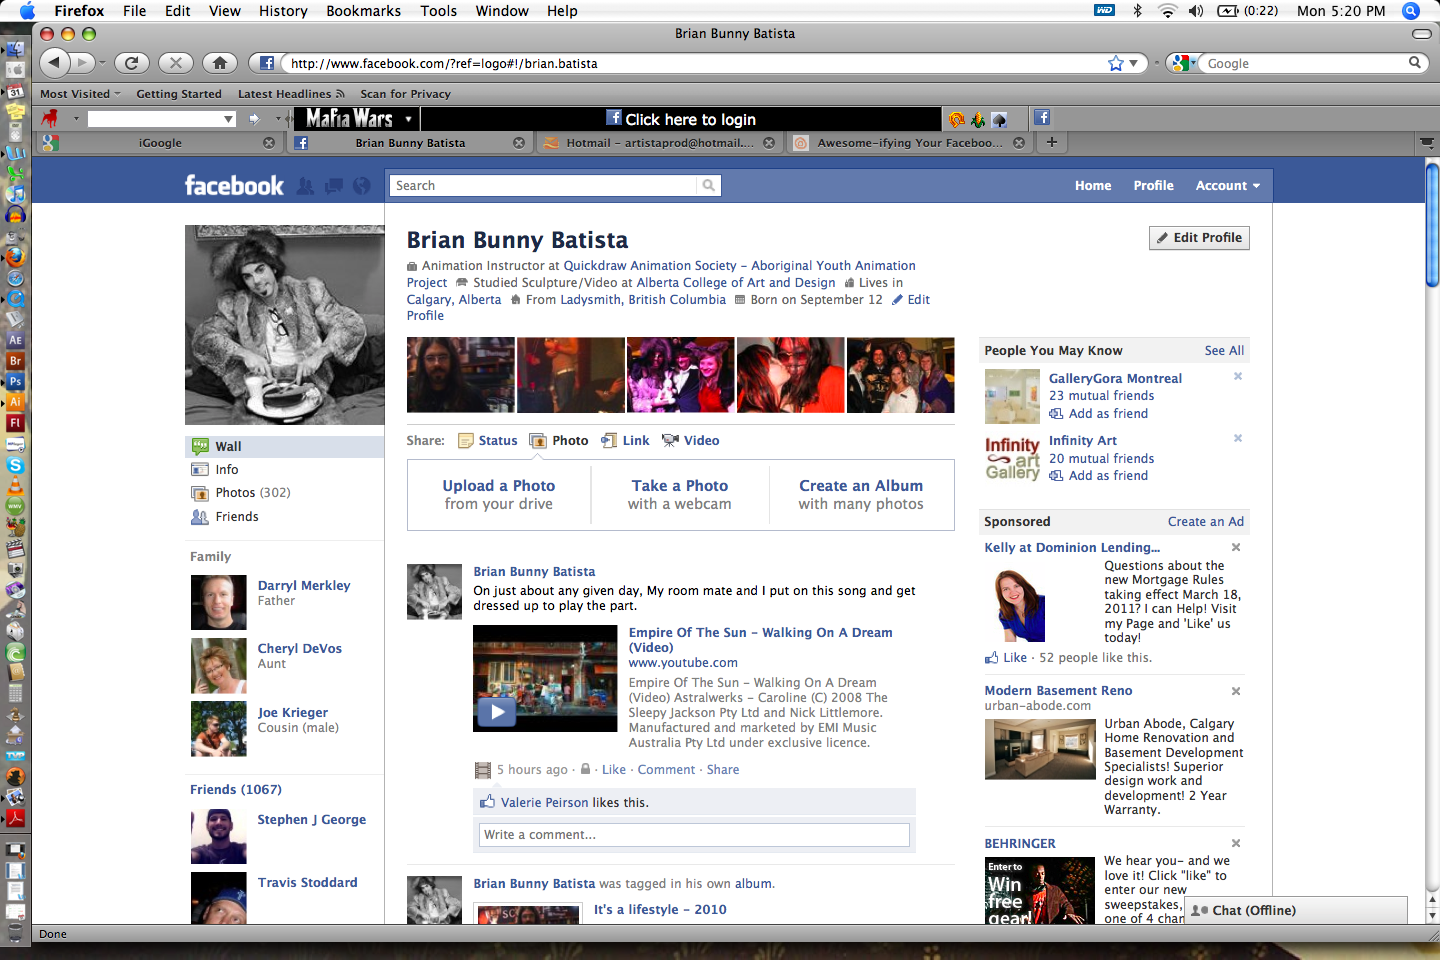Click the Edit Profile button

click(1198, 238)
